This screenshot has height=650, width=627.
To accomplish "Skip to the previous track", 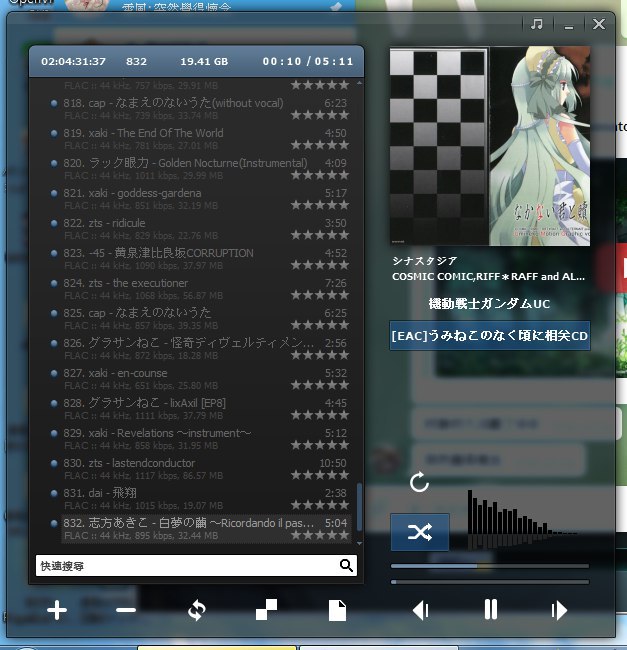I will [x=421, y=610].
